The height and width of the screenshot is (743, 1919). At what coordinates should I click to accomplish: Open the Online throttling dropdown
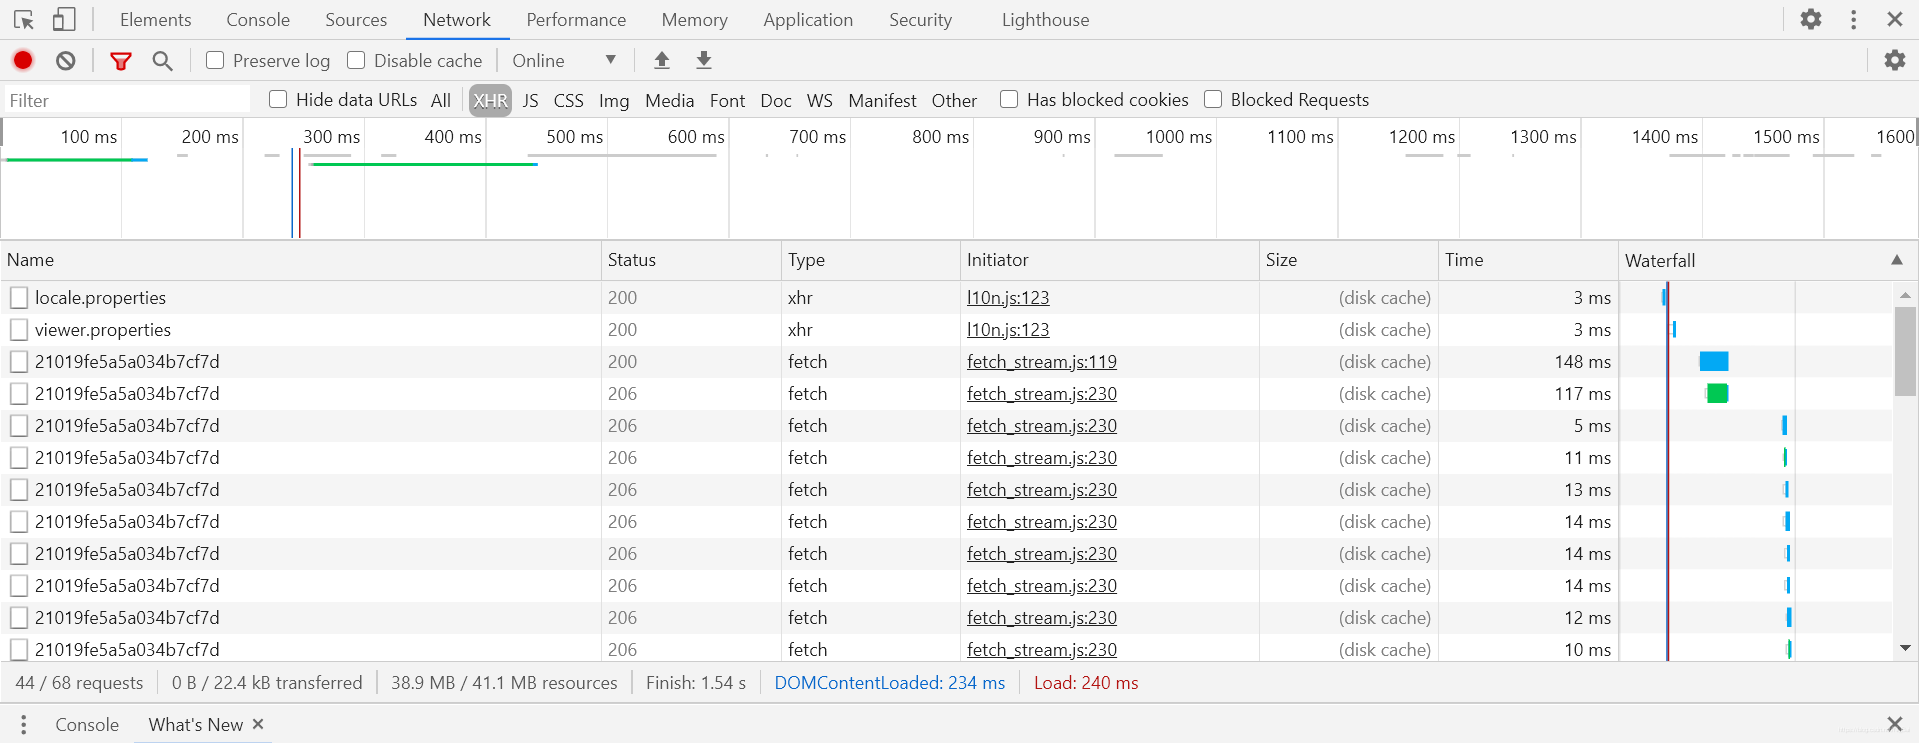[564, 61]
